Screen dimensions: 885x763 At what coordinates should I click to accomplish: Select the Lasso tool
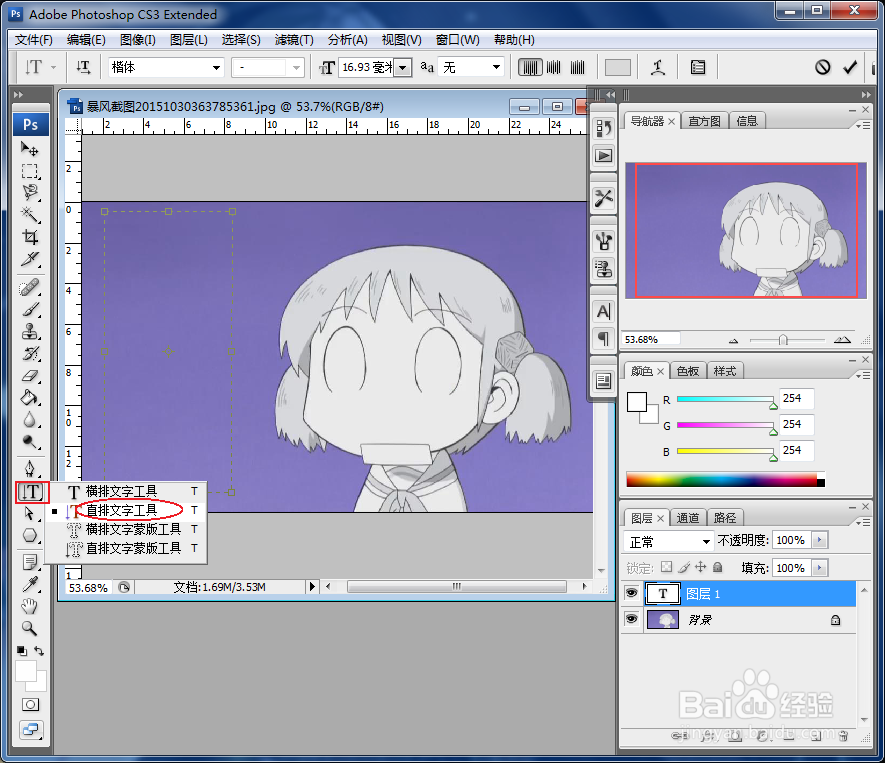click(30, 193)
